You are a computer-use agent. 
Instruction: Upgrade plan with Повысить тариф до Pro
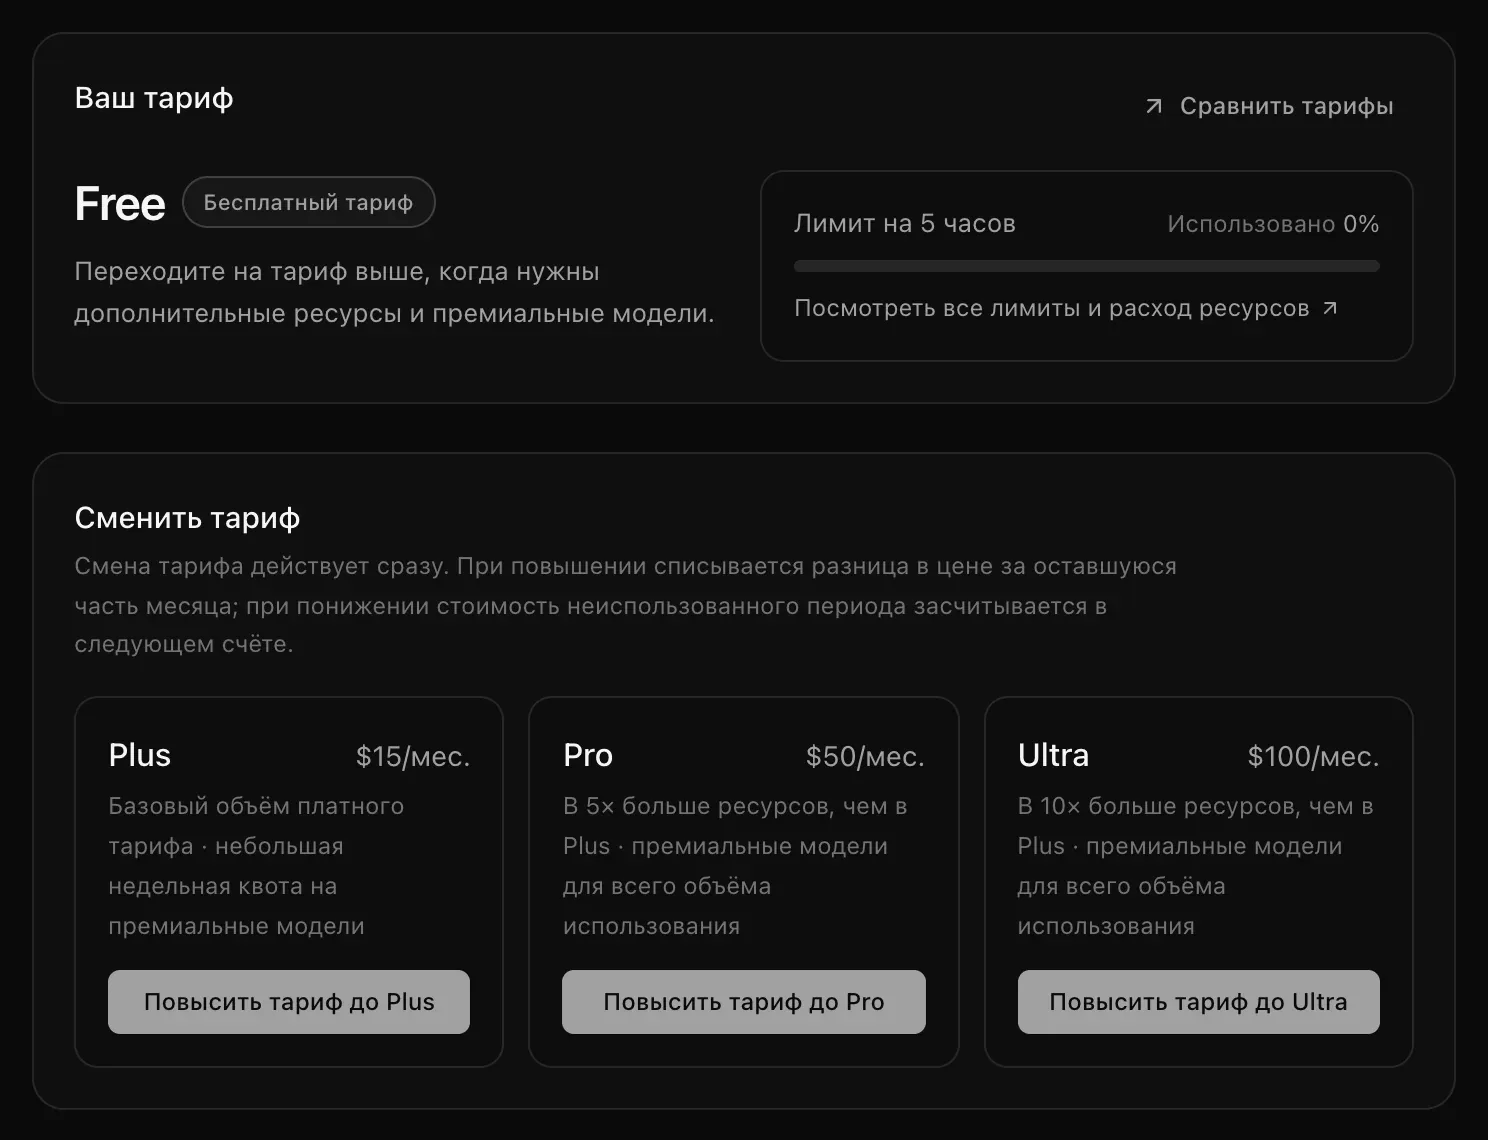tap(744, 1002)
